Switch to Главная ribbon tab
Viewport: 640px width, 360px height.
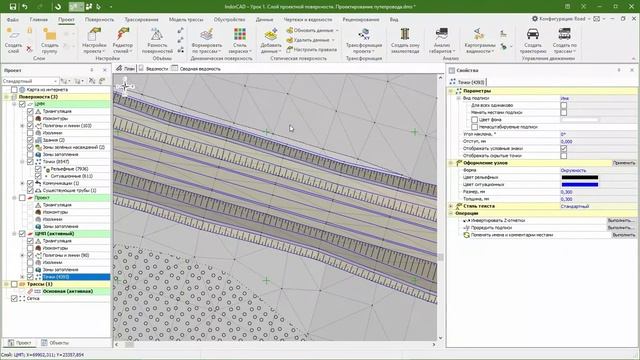[x=38, y=19]
